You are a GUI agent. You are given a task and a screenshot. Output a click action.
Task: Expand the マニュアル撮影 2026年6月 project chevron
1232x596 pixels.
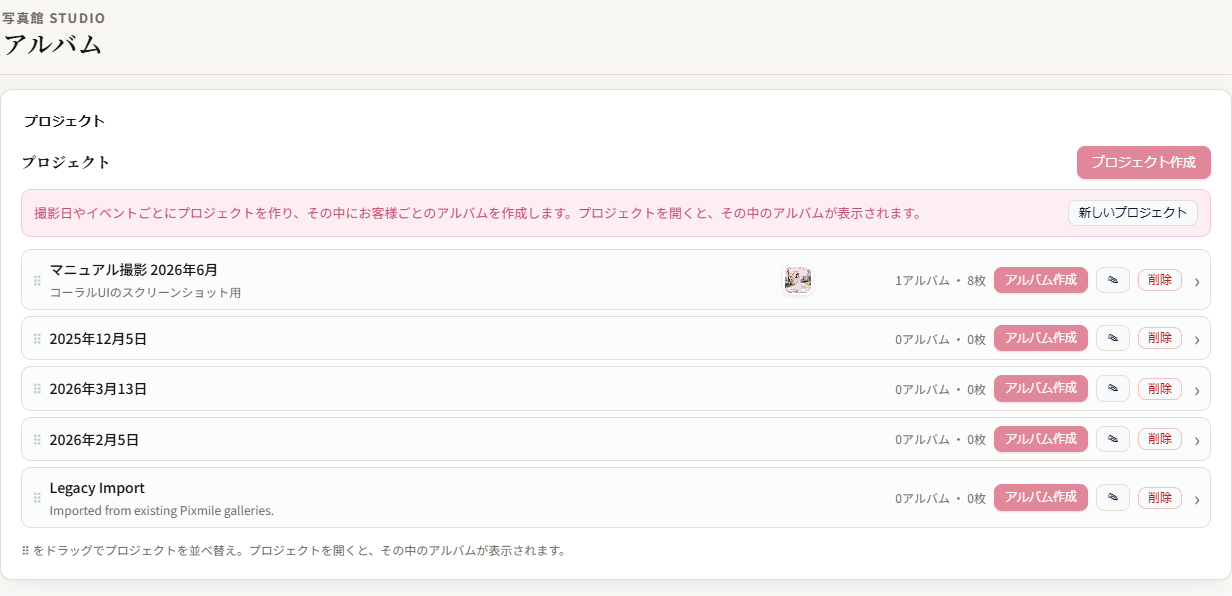pyautogui.click(x=1196, y=281)
